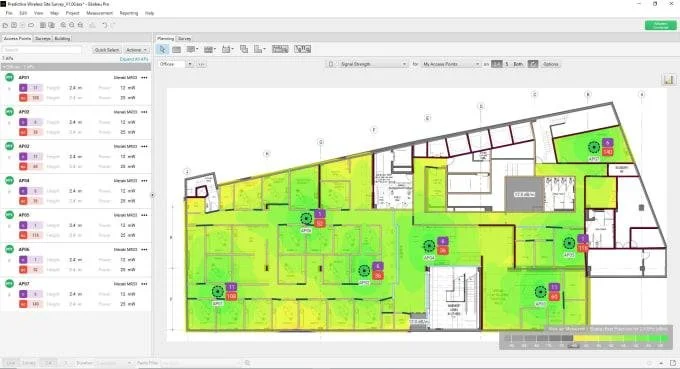This screenshot has height=369, width=680.
Task: Open the three-dot menu for AP05
Action: pos(144,215)
